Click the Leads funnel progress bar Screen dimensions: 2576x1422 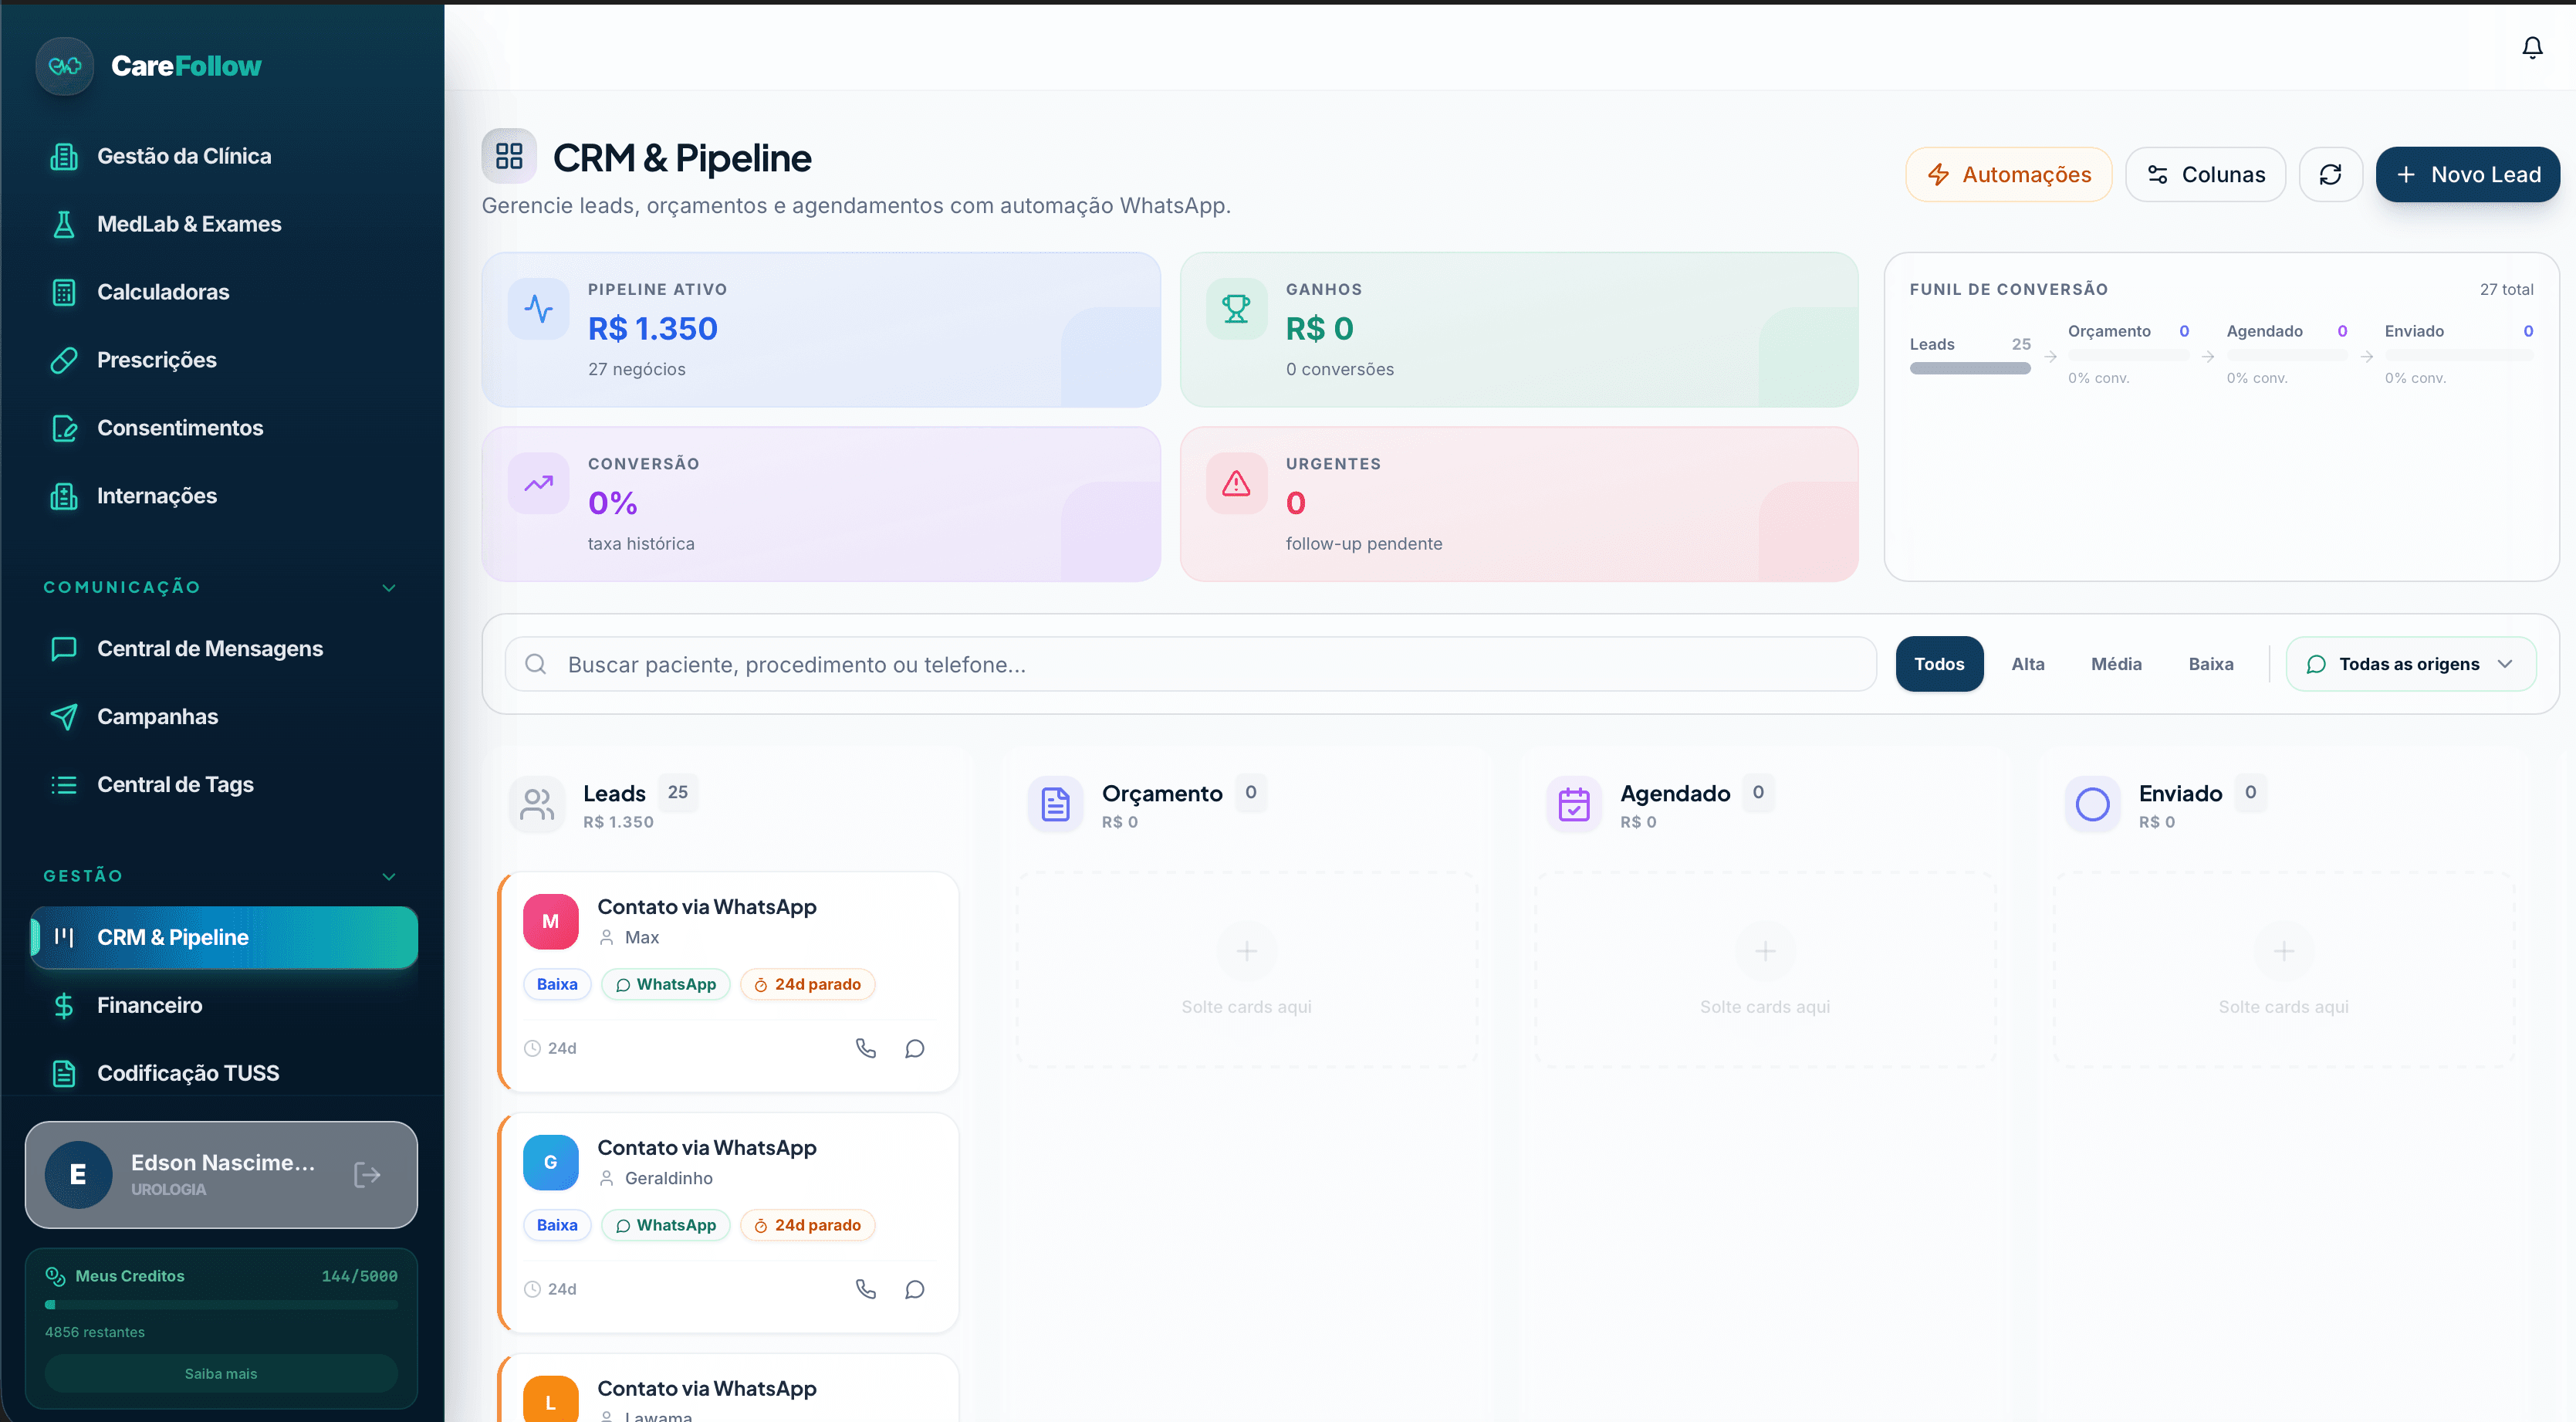[1970, 368]
